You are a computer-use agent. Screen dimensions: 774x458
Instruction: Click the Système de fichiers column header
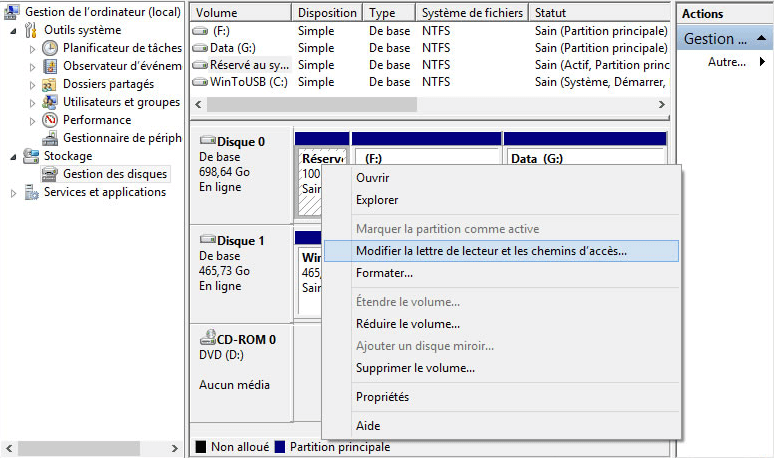[470, 13]
